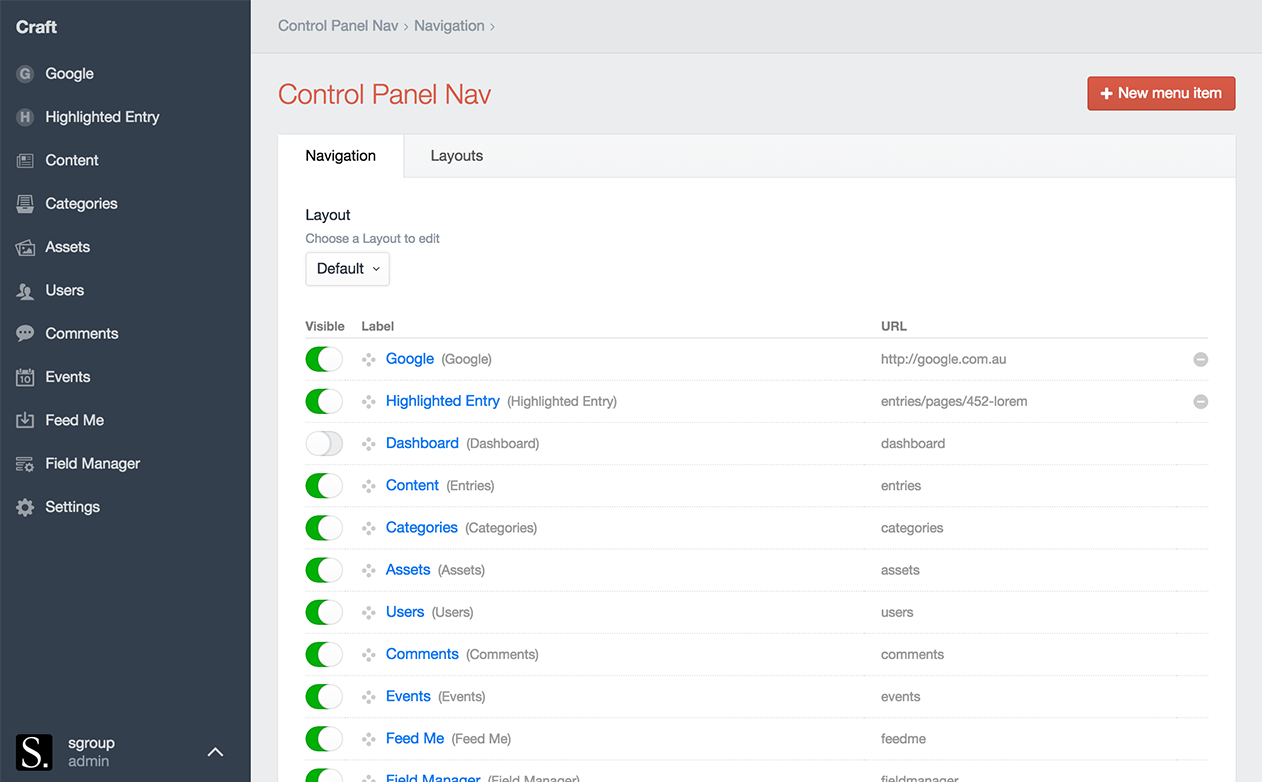Enable the Dashboard visibility toggle
This screenshot has height=782, width=1262.
(x=324, y=443)
